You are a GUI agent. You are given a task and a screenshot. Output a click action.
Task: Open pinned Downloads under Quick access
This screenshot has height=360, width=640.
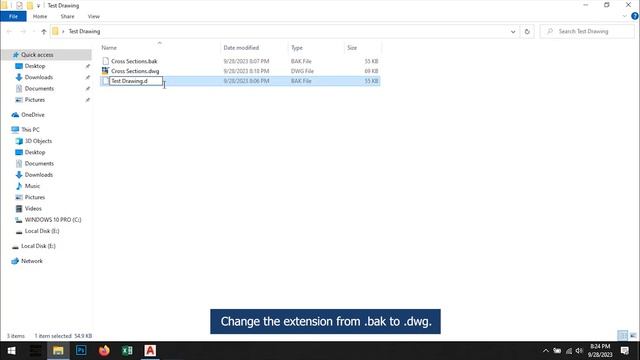coord(38,77)
